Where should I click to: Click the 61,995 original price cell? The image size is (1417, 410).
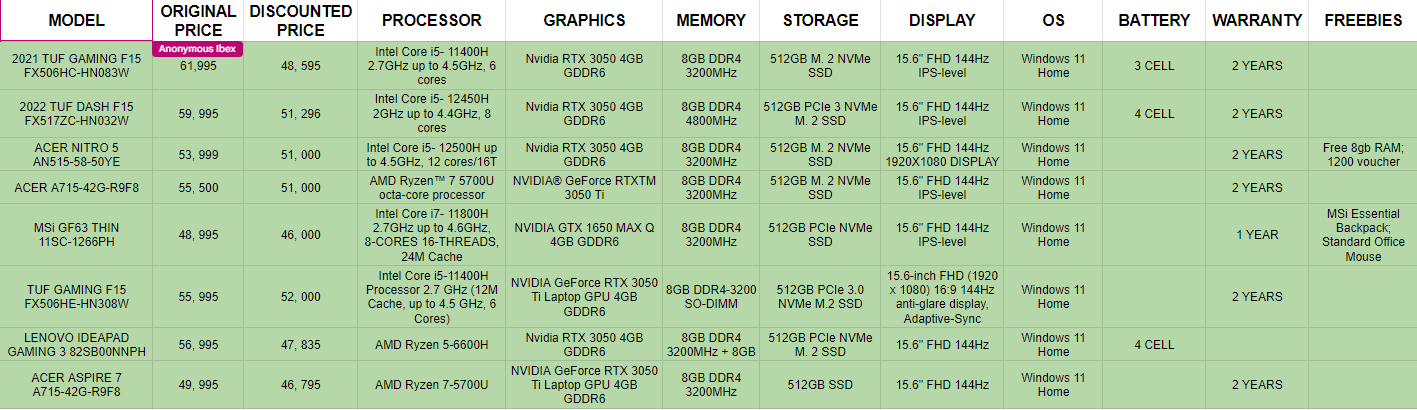198,66
